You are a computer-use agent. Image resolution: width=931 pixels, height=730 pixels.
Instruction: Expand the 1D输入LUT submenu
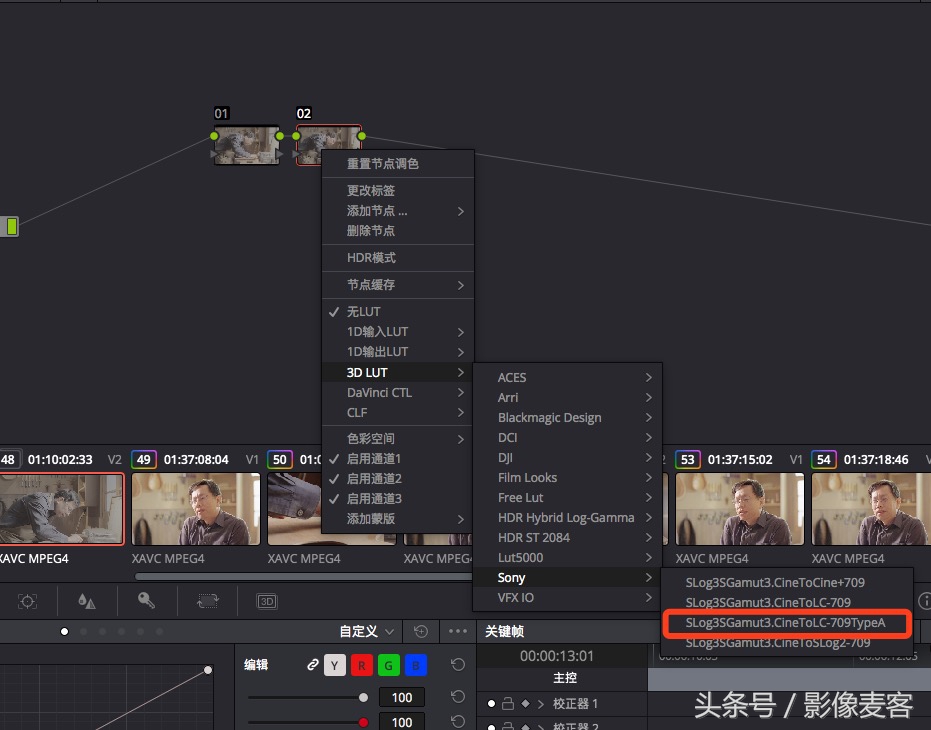[x=397, y=331]
